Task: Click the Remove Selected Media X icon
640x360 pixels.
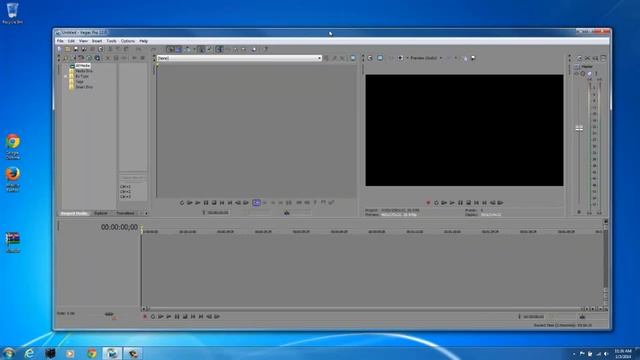Action: (x=108, y=58)
